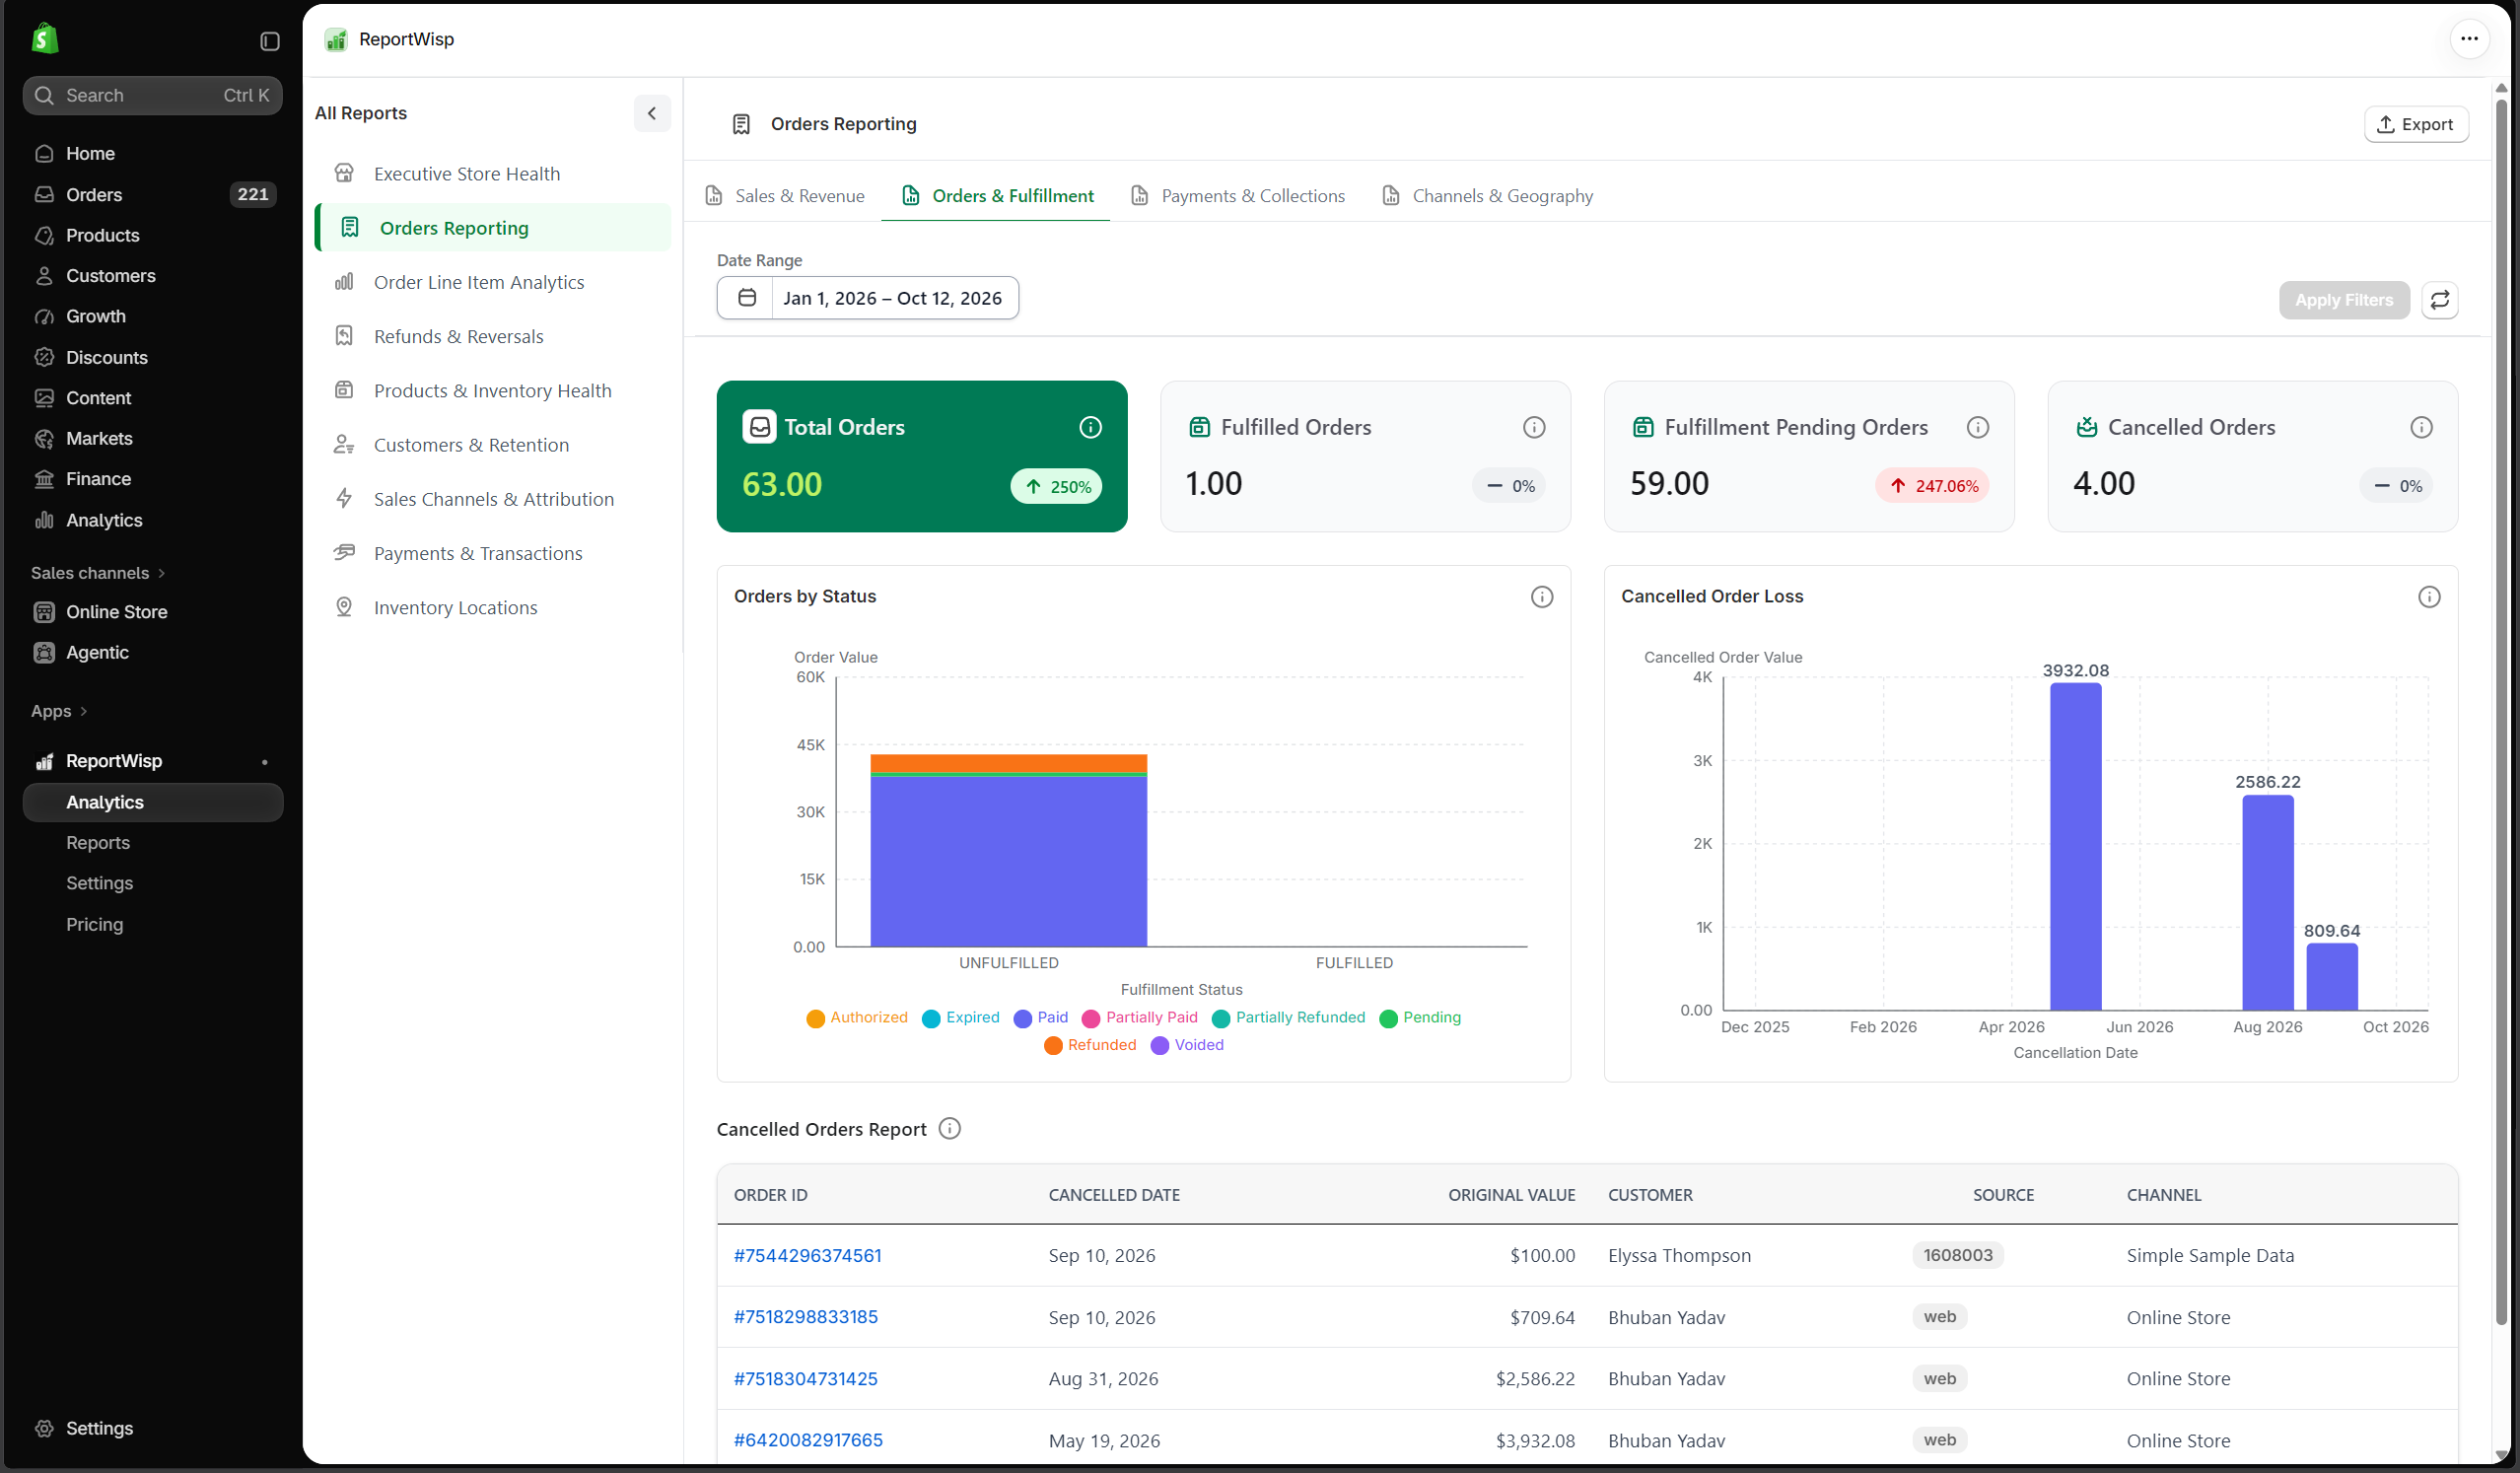Screen dimensions: 2520x1473
Task: Toggle the Pending legend series
Action: pos(1420,1017)
